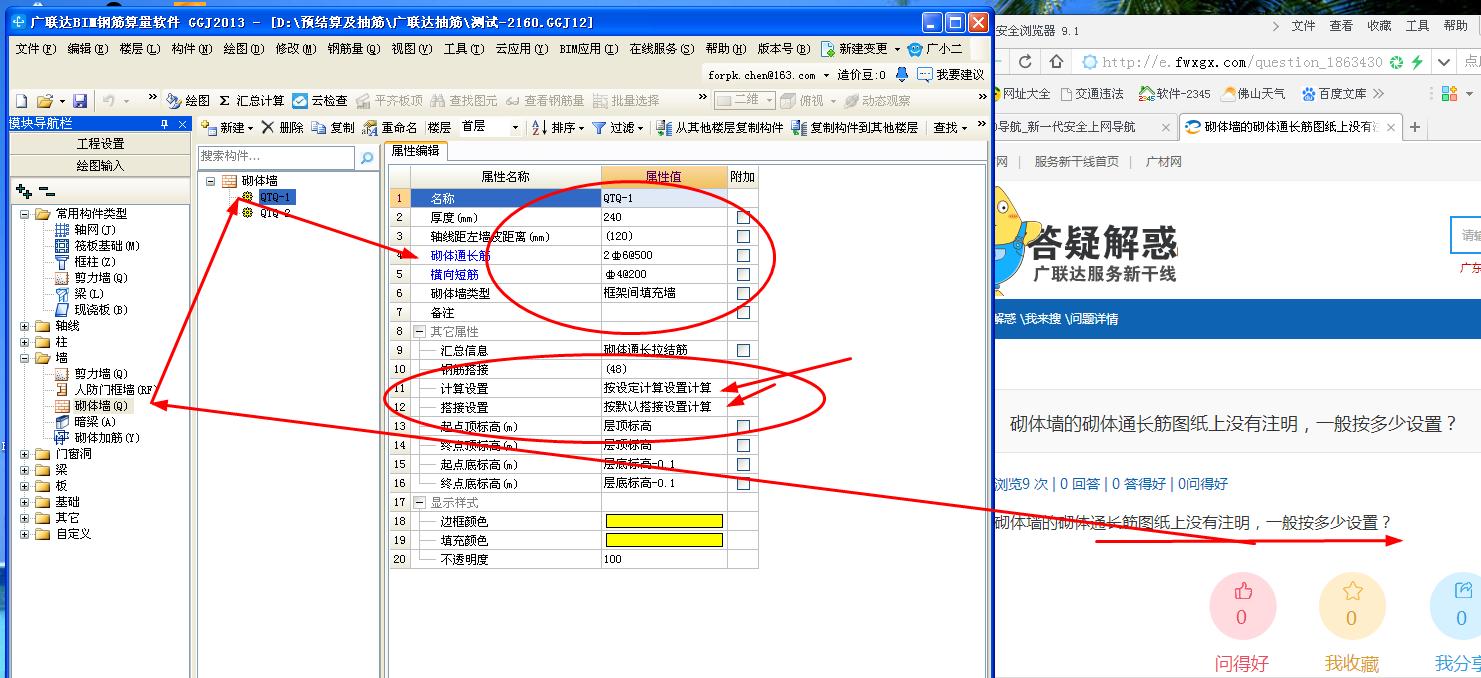Toggle 附加 checkbox for 砌体墙类型 row
The image size is (1481, 678).
[x=743, y=293]
